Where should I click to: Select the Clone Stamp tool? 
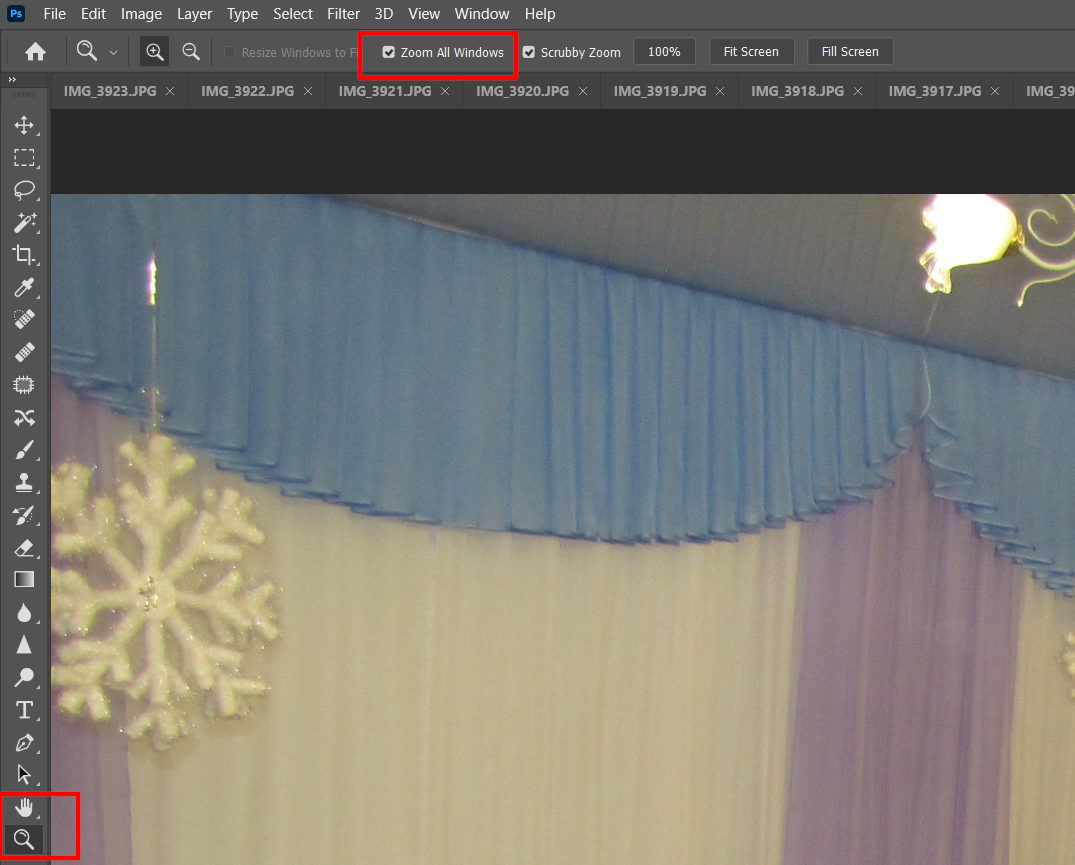click(24, 483)
